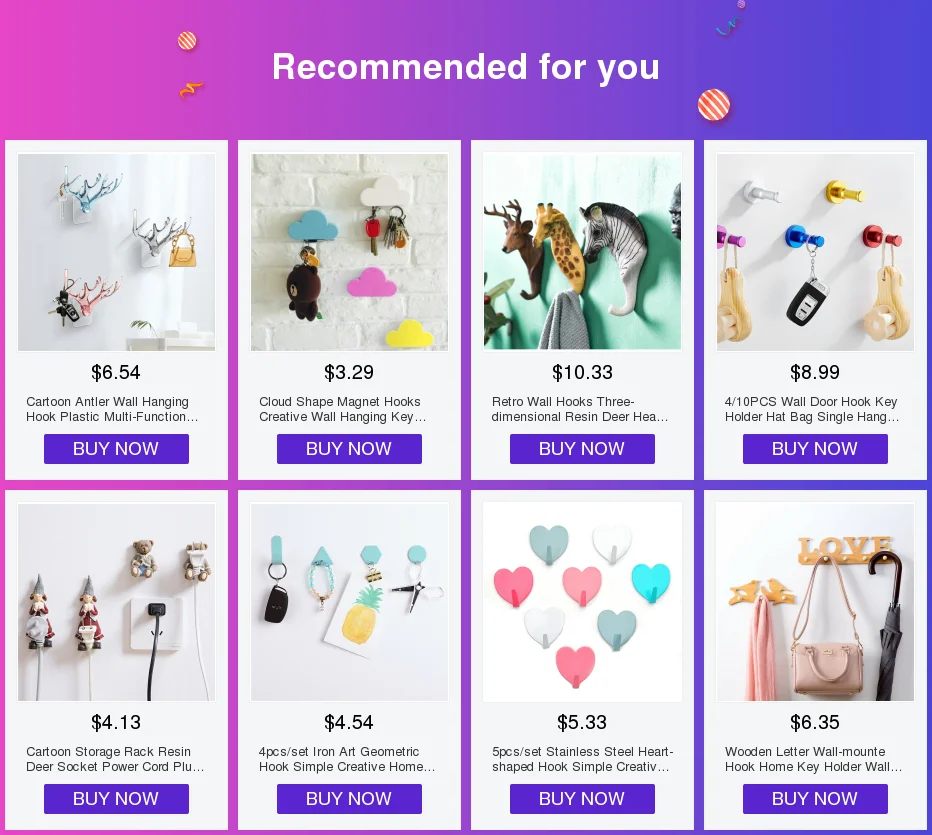Image resolution: width=932 pixels, height=835 pixels.
Task: Click BUY NOW under the $3.29 cloud hooks
Action: 350,449
